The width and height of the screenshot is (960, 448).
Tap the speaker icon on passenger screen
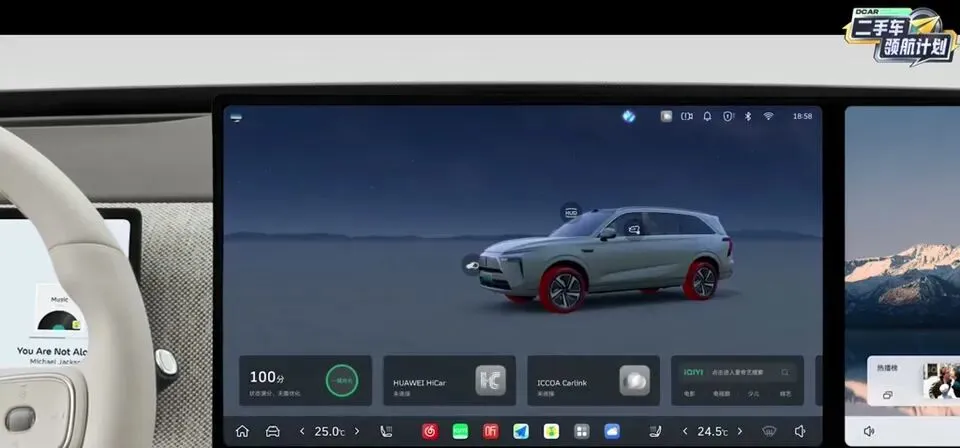coord(869,431)
